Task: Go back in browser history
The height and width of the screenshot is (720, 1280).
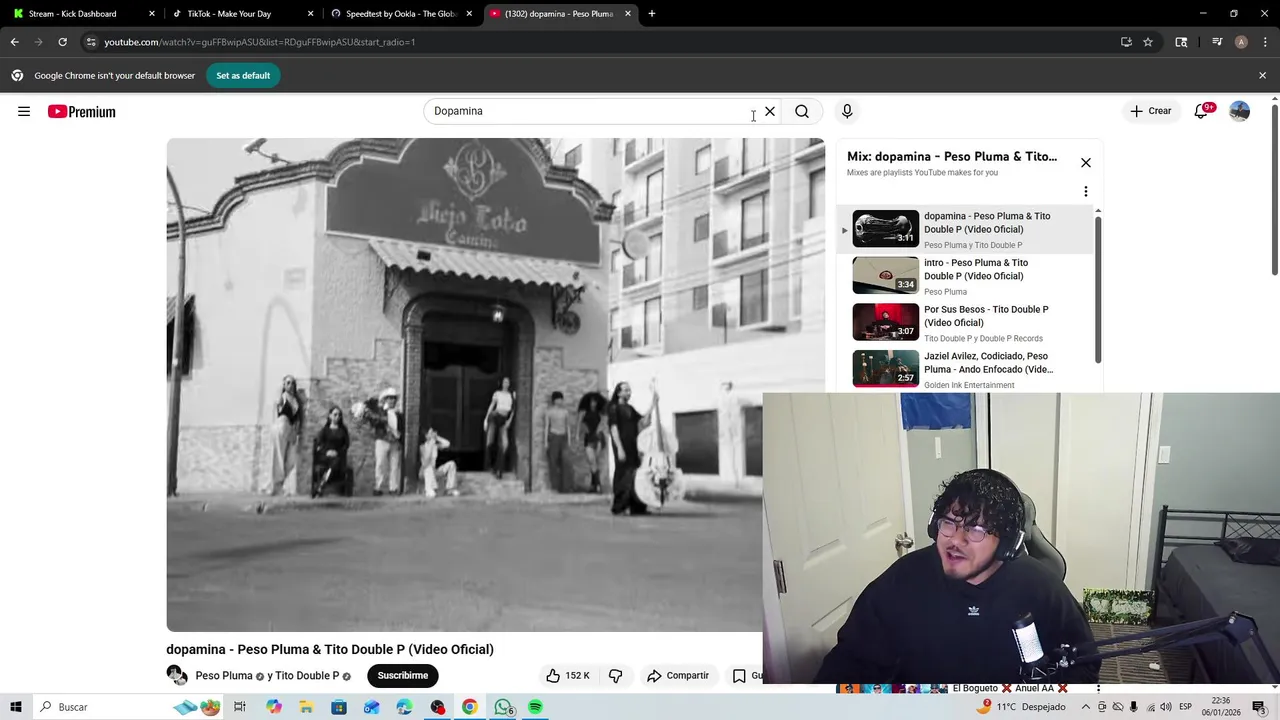Action: pos(14,42)
